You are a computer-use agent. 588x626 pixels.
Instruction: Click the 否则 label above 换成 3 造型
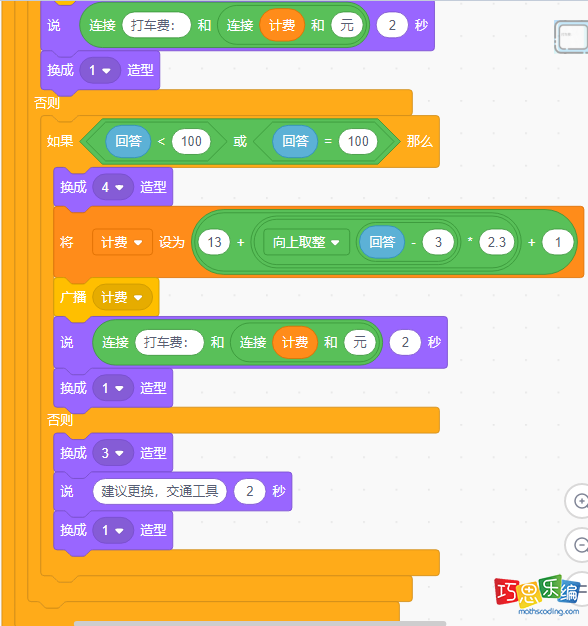[60, 420]
